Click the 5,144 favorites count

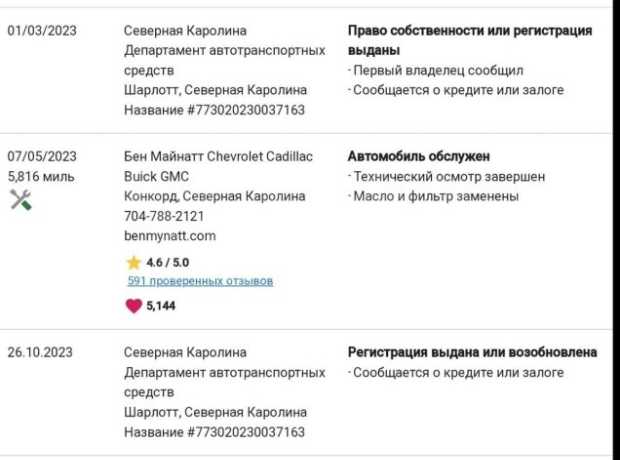pos(161,306)
